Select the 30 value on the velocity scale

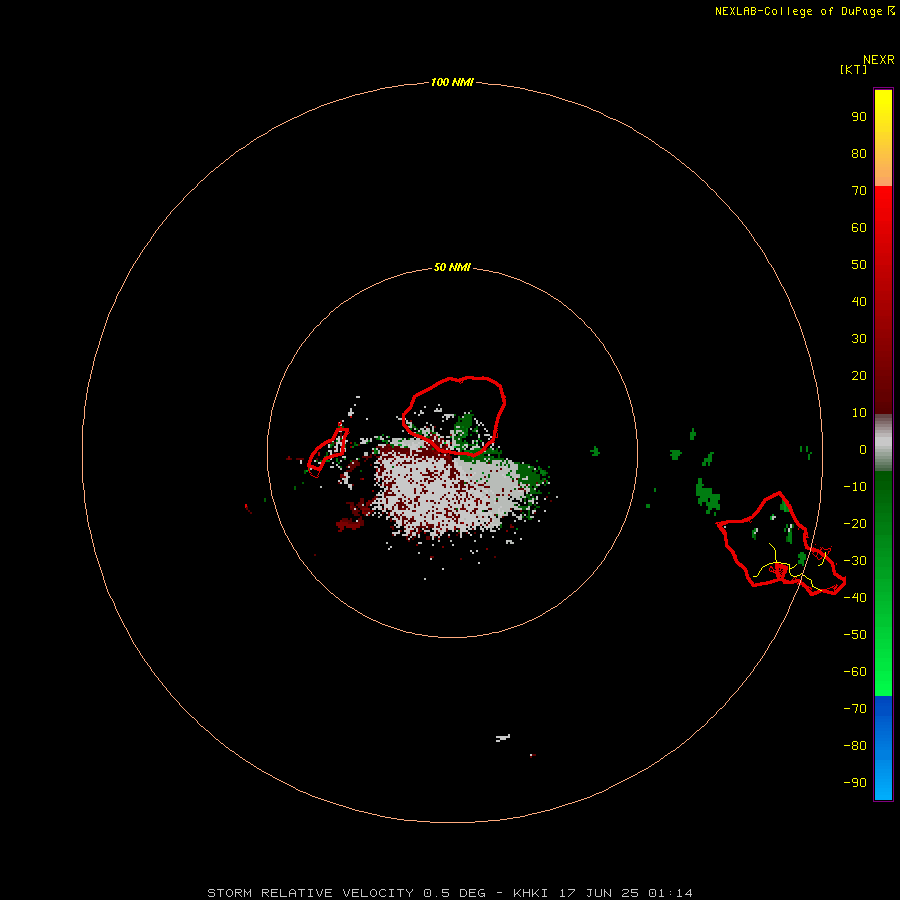859,339
